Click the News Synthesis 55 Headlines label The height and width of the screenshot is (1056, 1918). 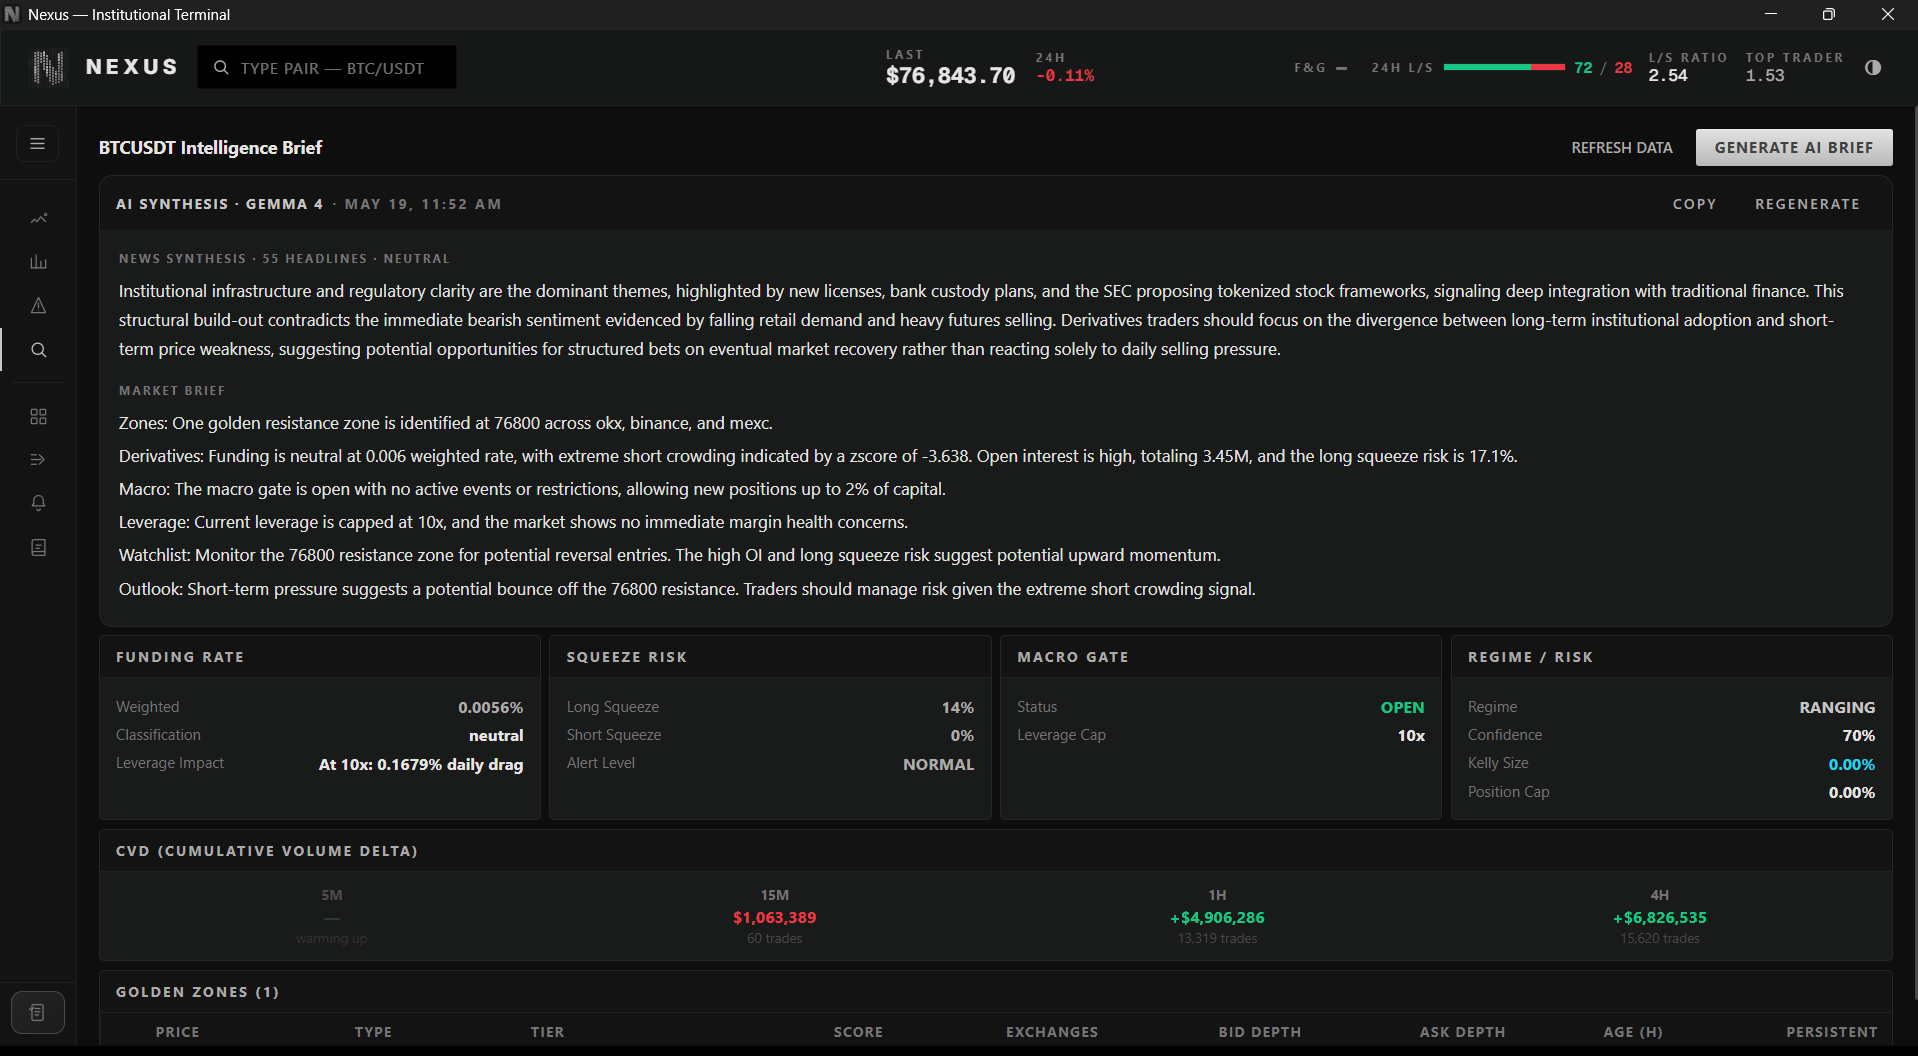[284, 259]
